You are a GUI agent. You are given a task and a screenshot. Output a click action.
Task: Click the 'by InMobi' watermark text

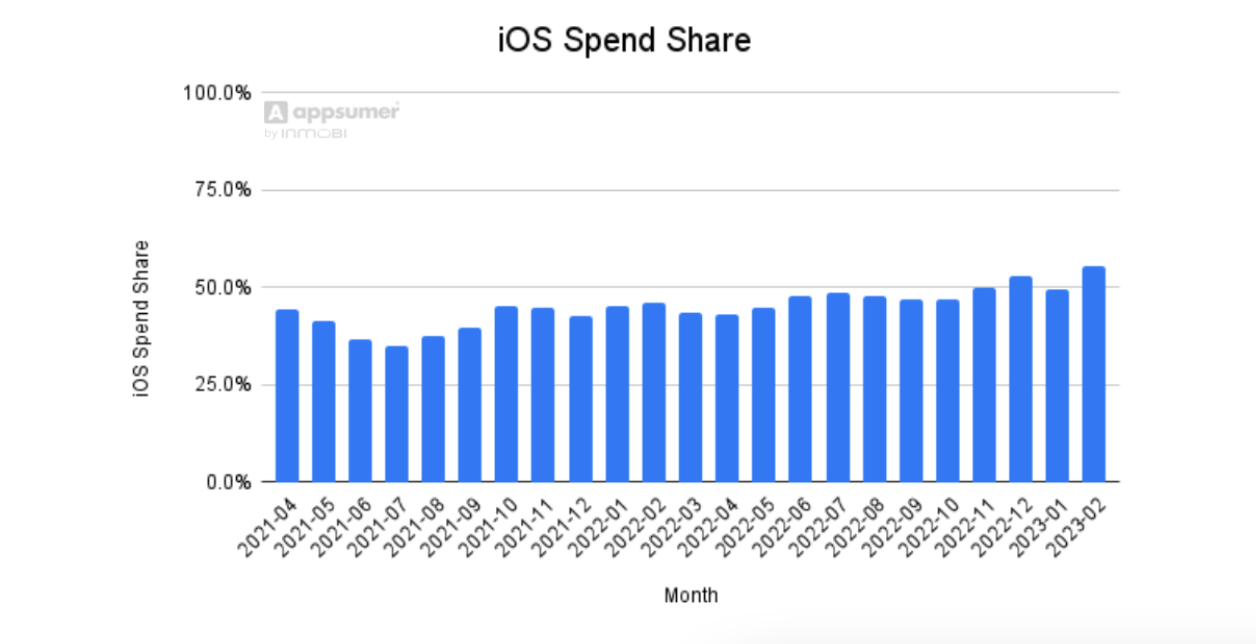point(305,133)
